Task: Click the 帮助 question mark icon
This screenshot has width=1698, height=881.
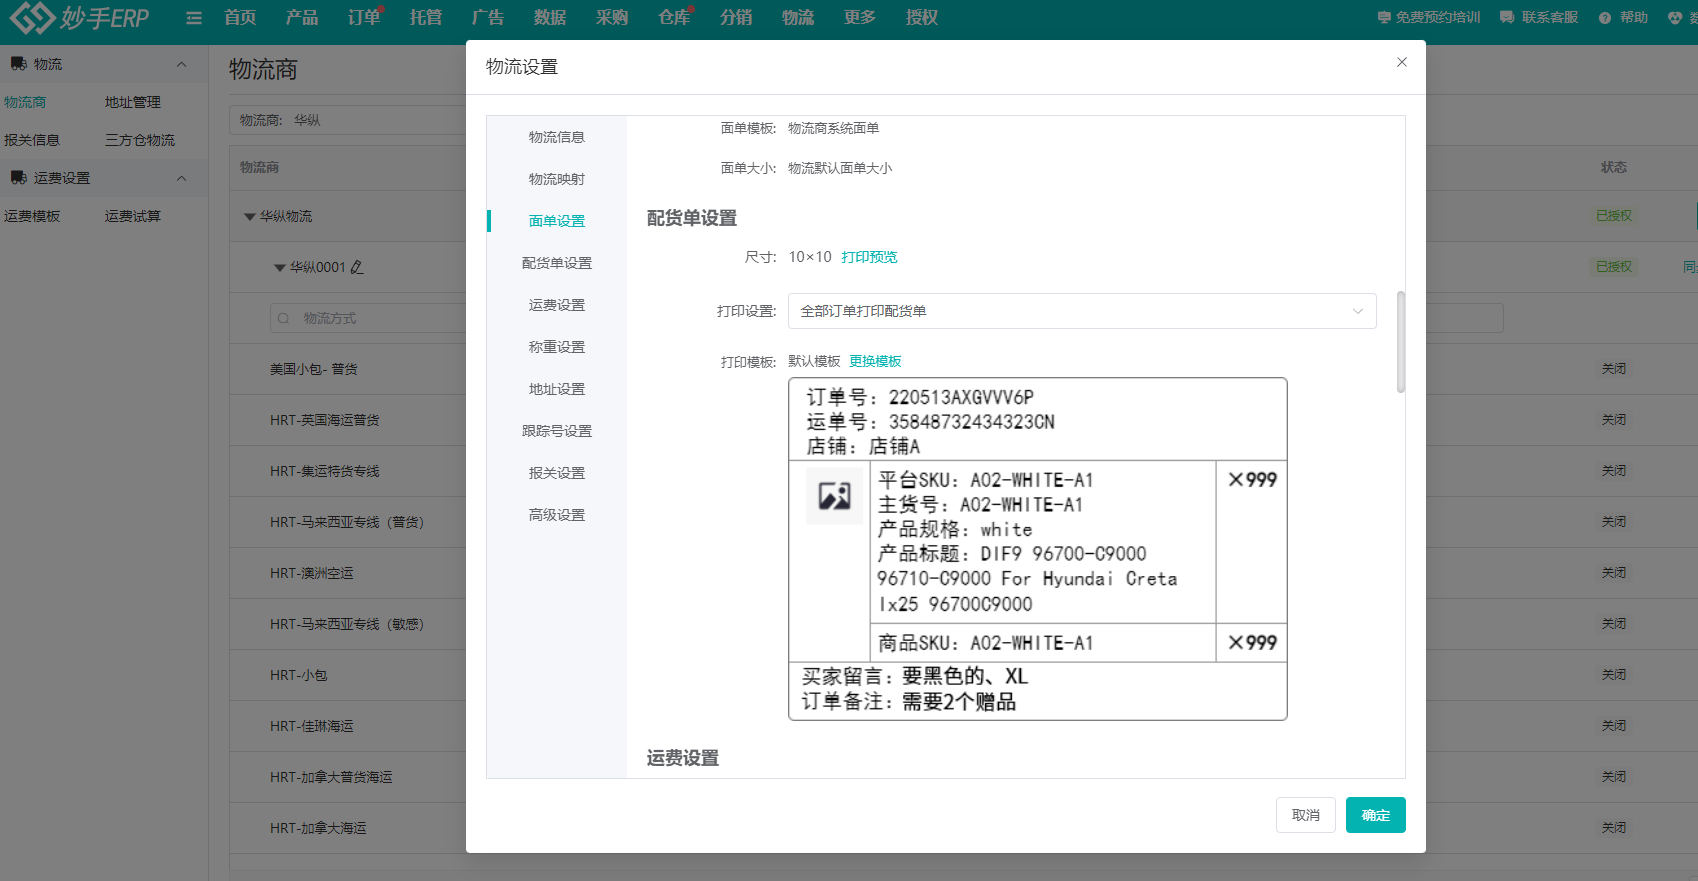Action: tap(1605, 18)
